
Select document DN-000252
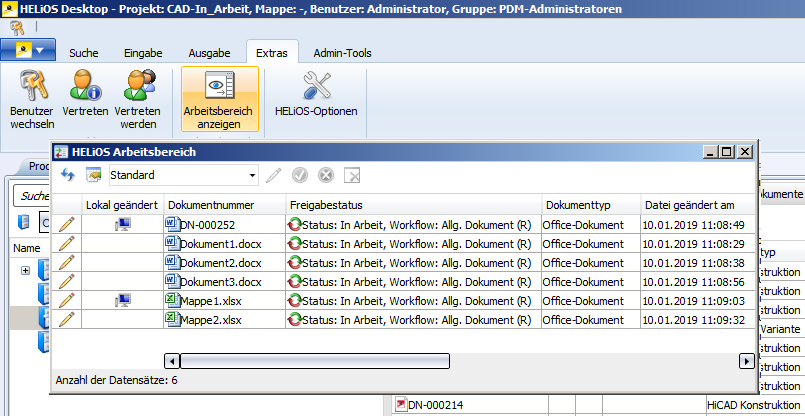pyautogui.click(x=207, y=225)
